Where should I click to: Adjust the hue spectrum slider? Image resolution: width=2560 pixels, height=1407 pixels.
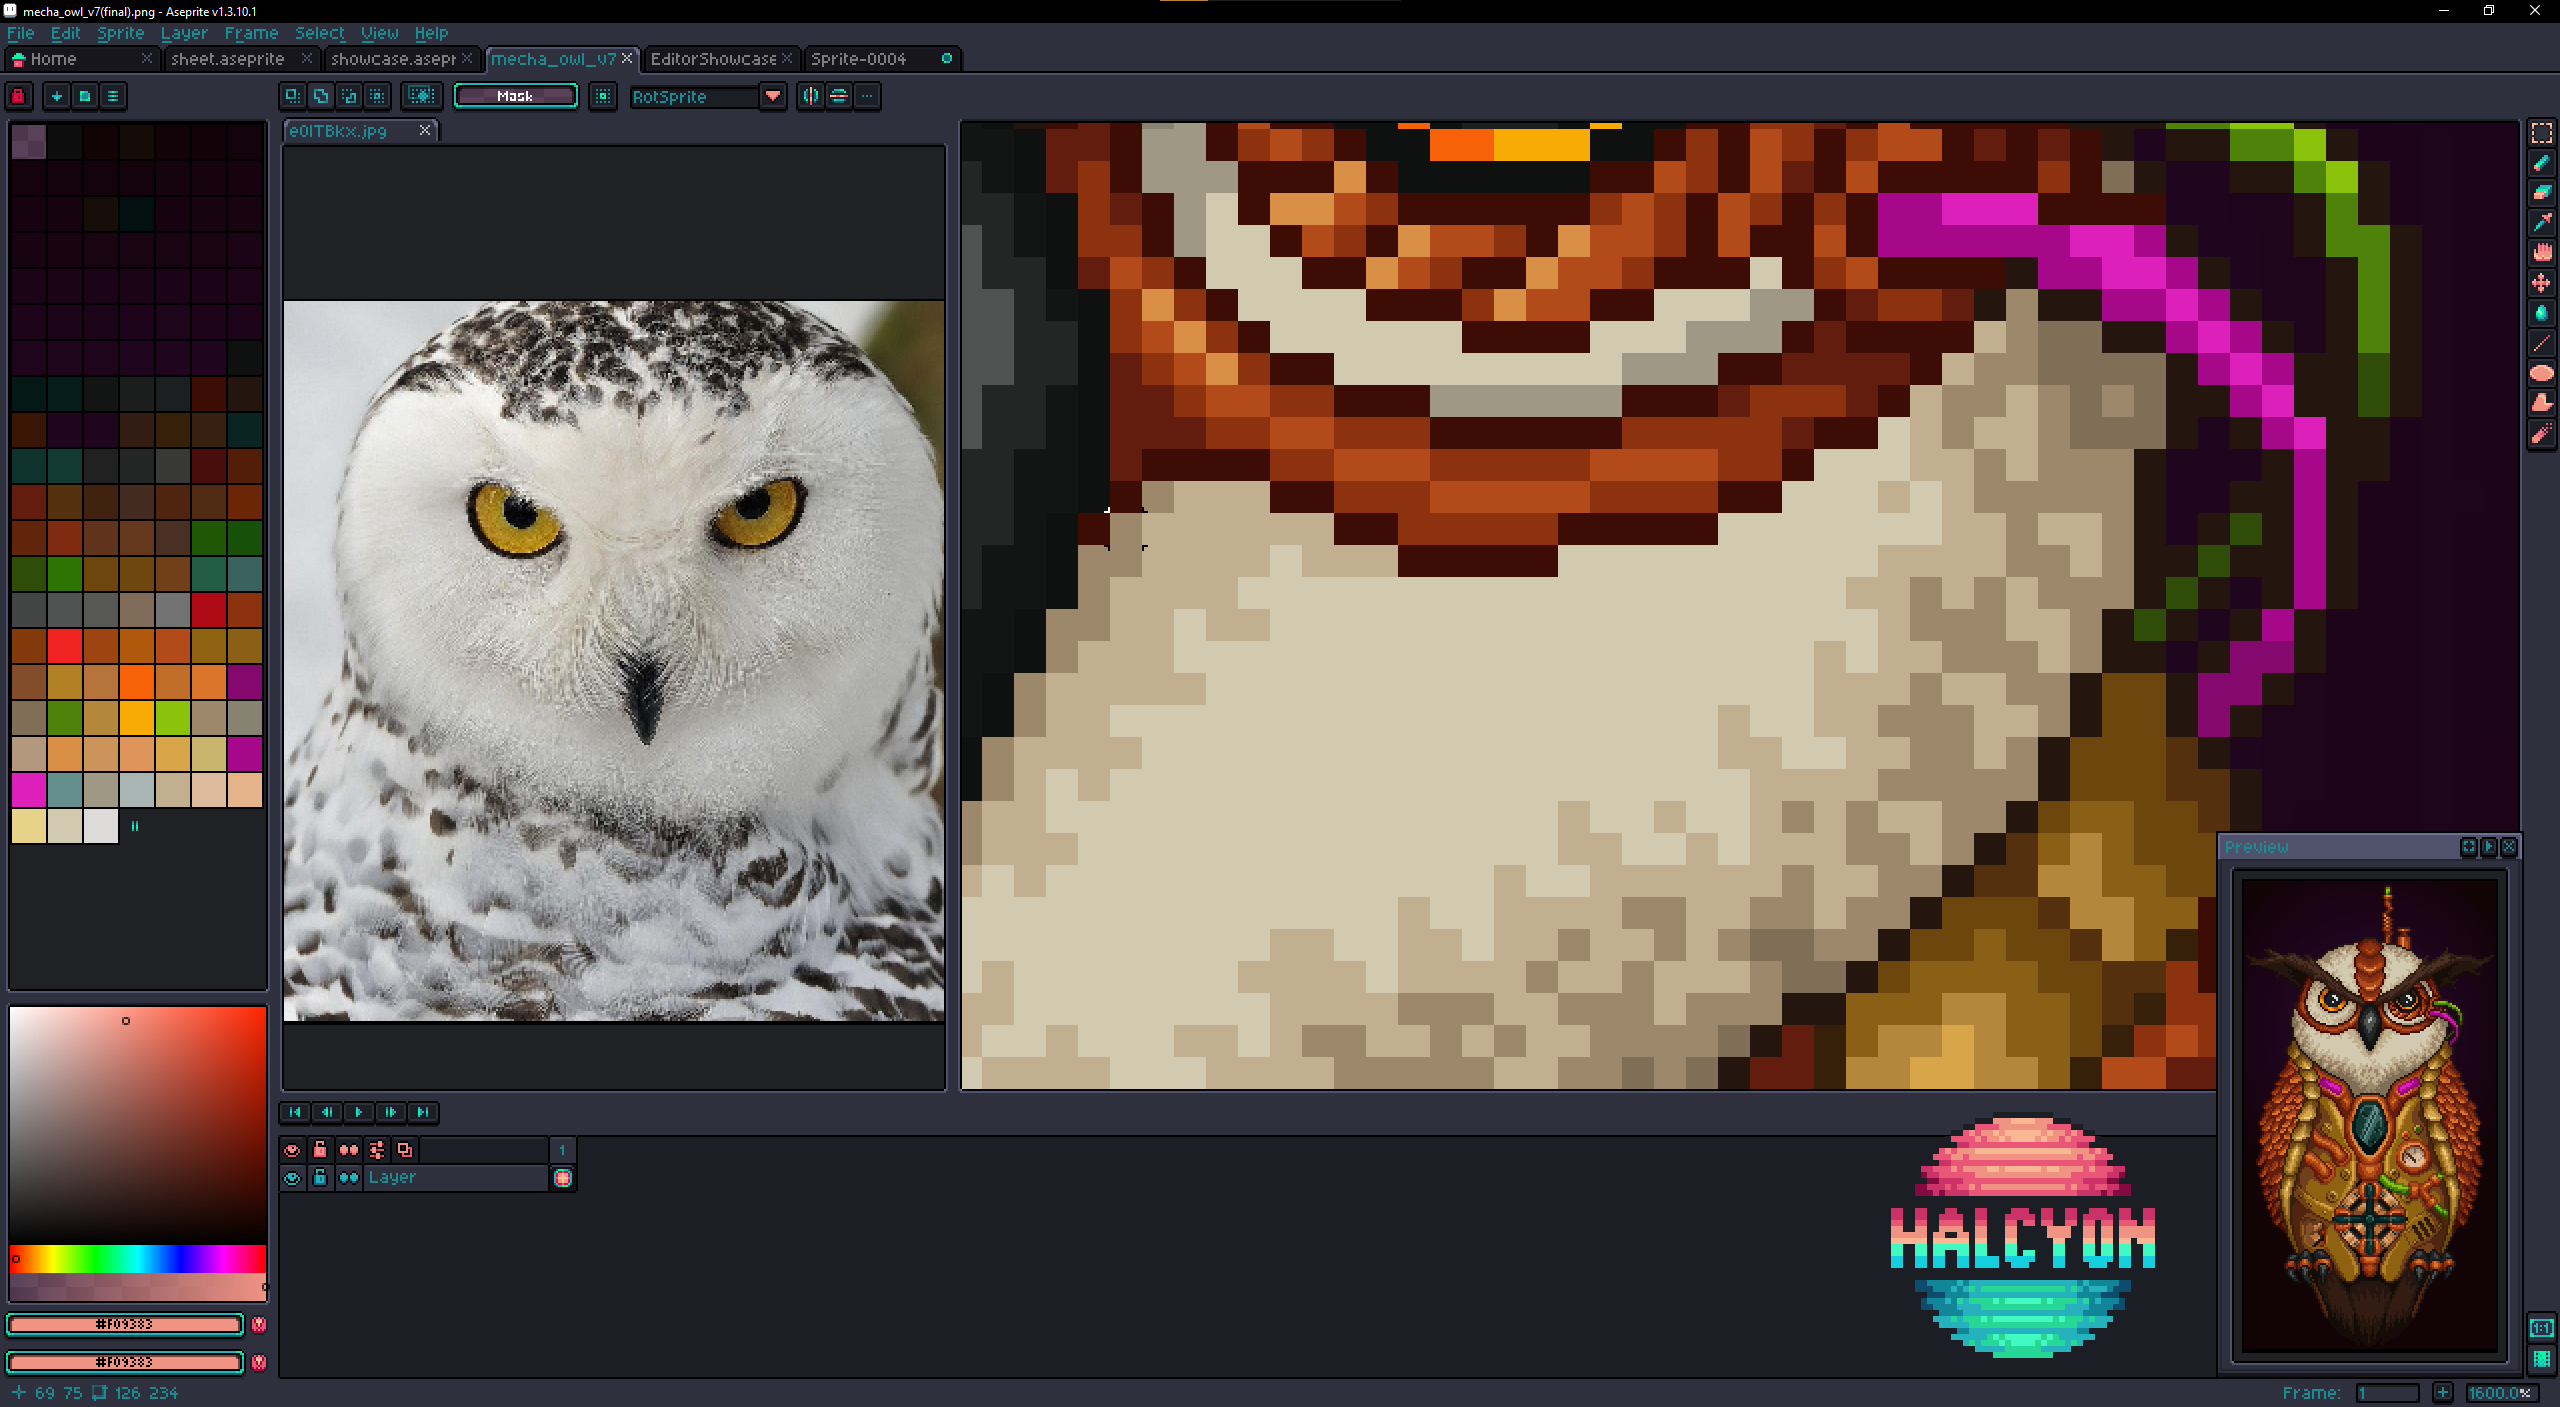pos(138,1258)
